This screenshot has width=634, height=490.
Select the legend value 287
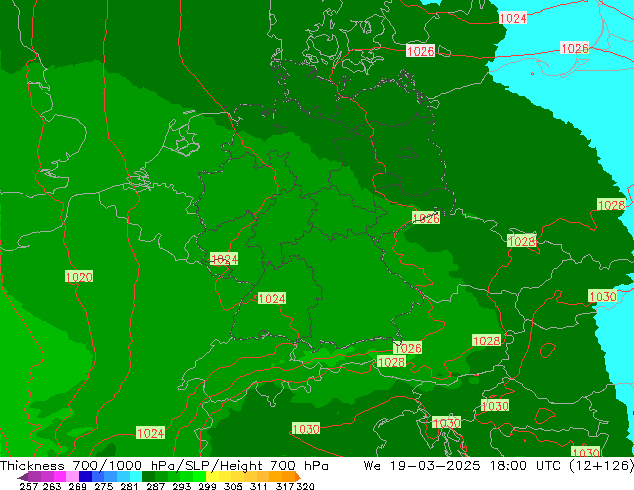[155, 486]
